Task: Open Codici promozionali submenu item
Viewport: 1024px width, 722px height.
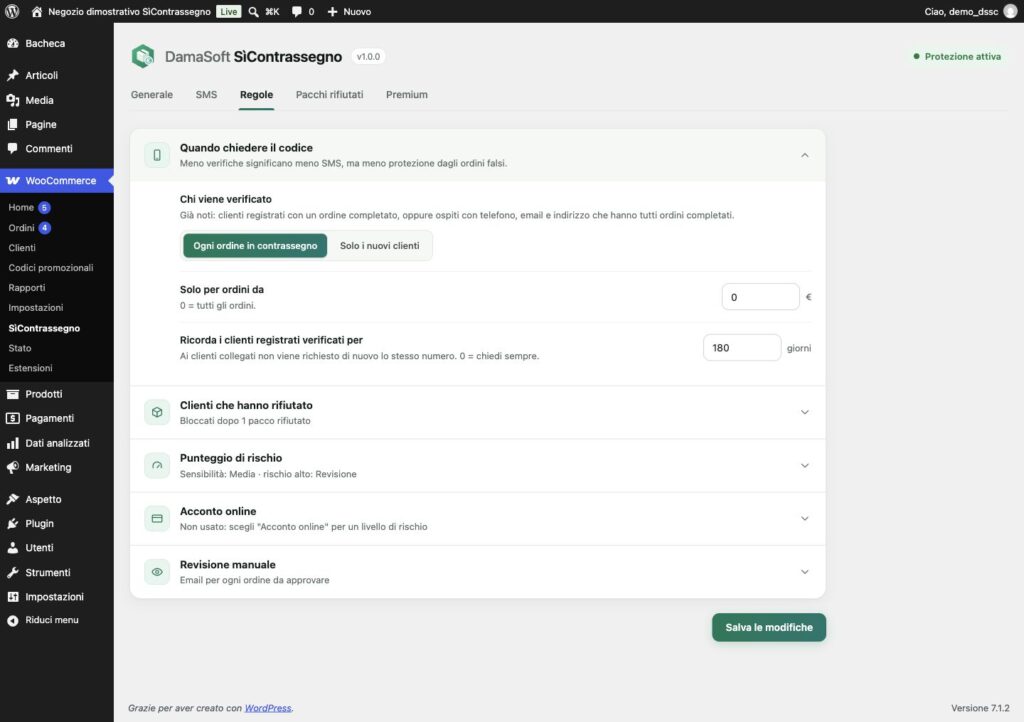Action: tap(51, 268)
